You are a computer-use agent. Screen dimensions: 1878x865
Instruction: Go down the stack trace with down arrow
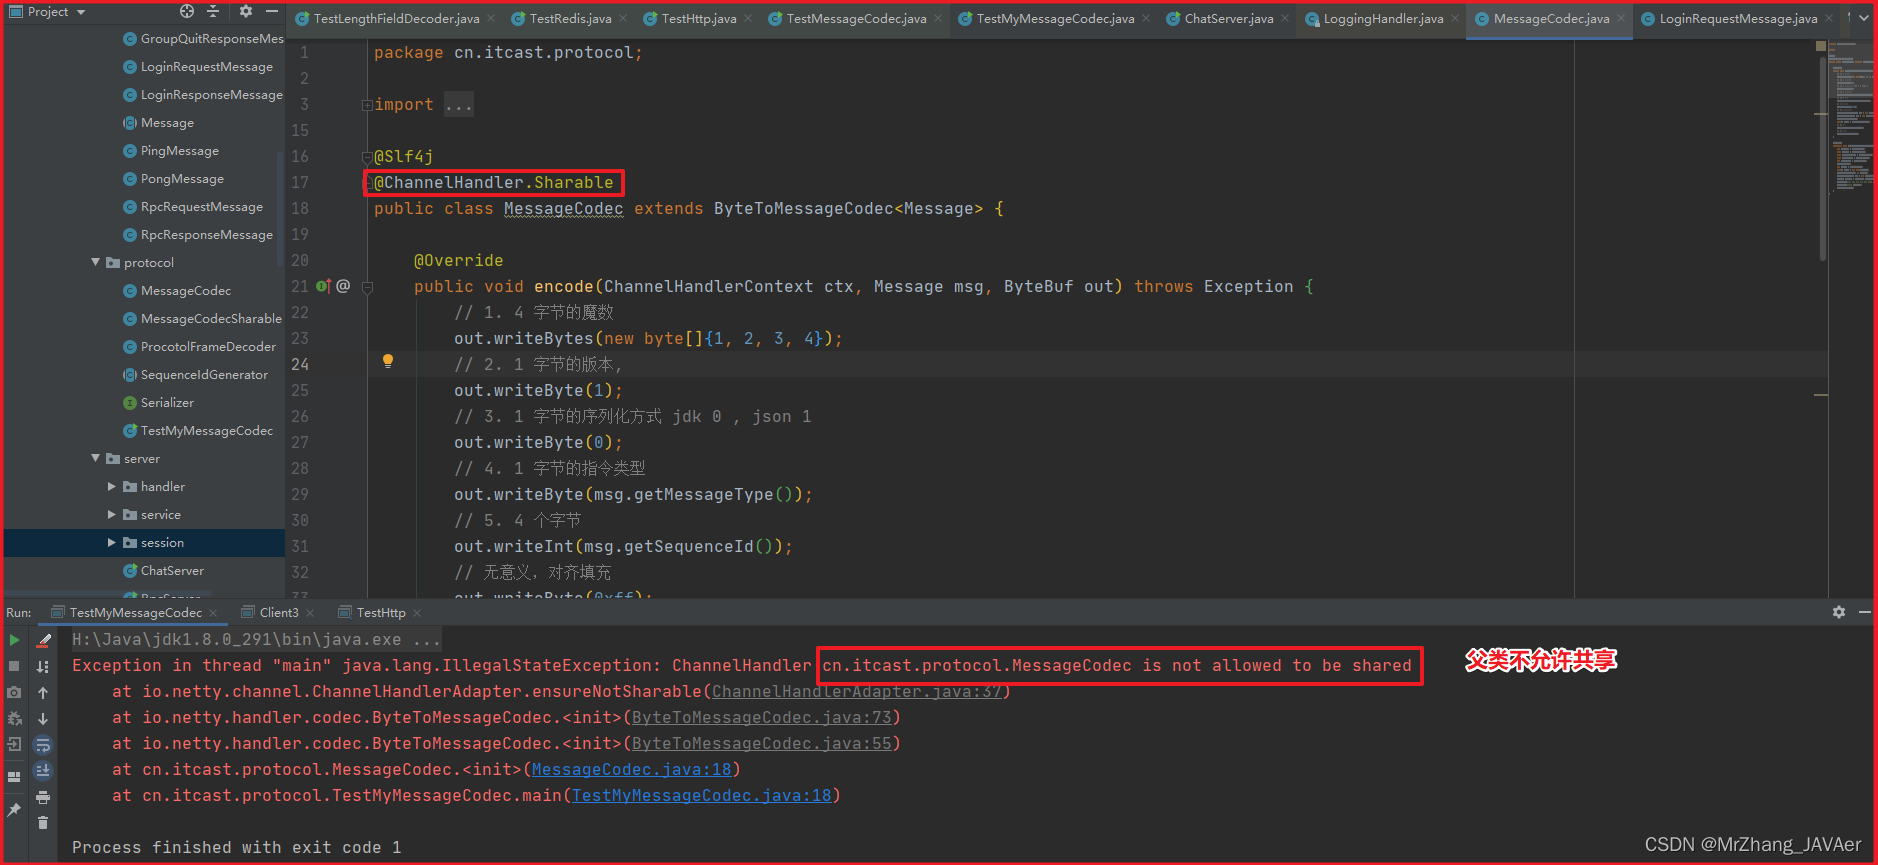(x=43, y=718)
